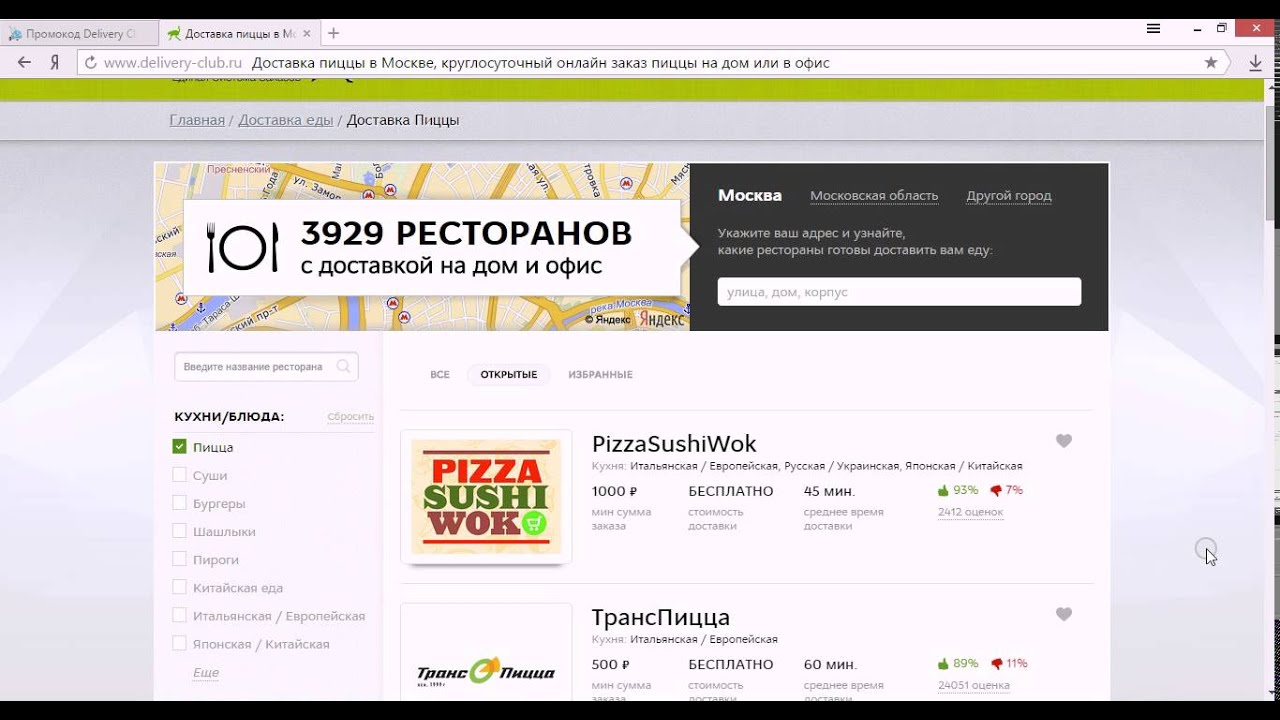The height and width of the screenshot is (720, 1280).
Task: Click the fork and plate restaurants icon
Action: coord(242,248)
